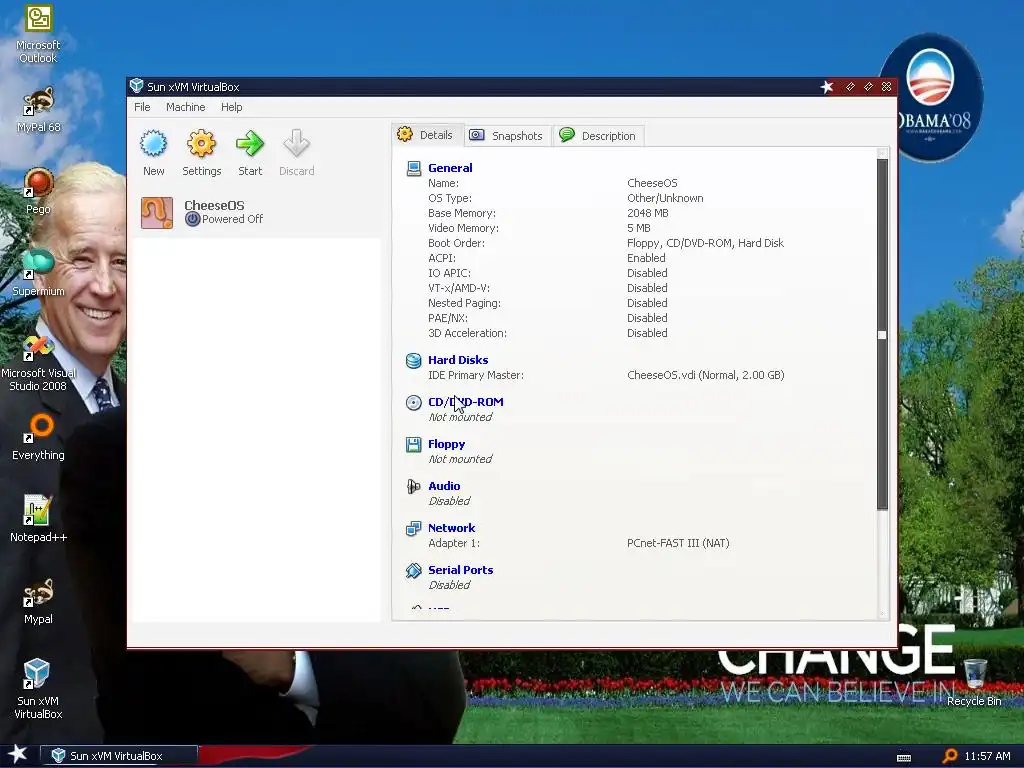Click the Hard Disks section icon

[413, 360]
